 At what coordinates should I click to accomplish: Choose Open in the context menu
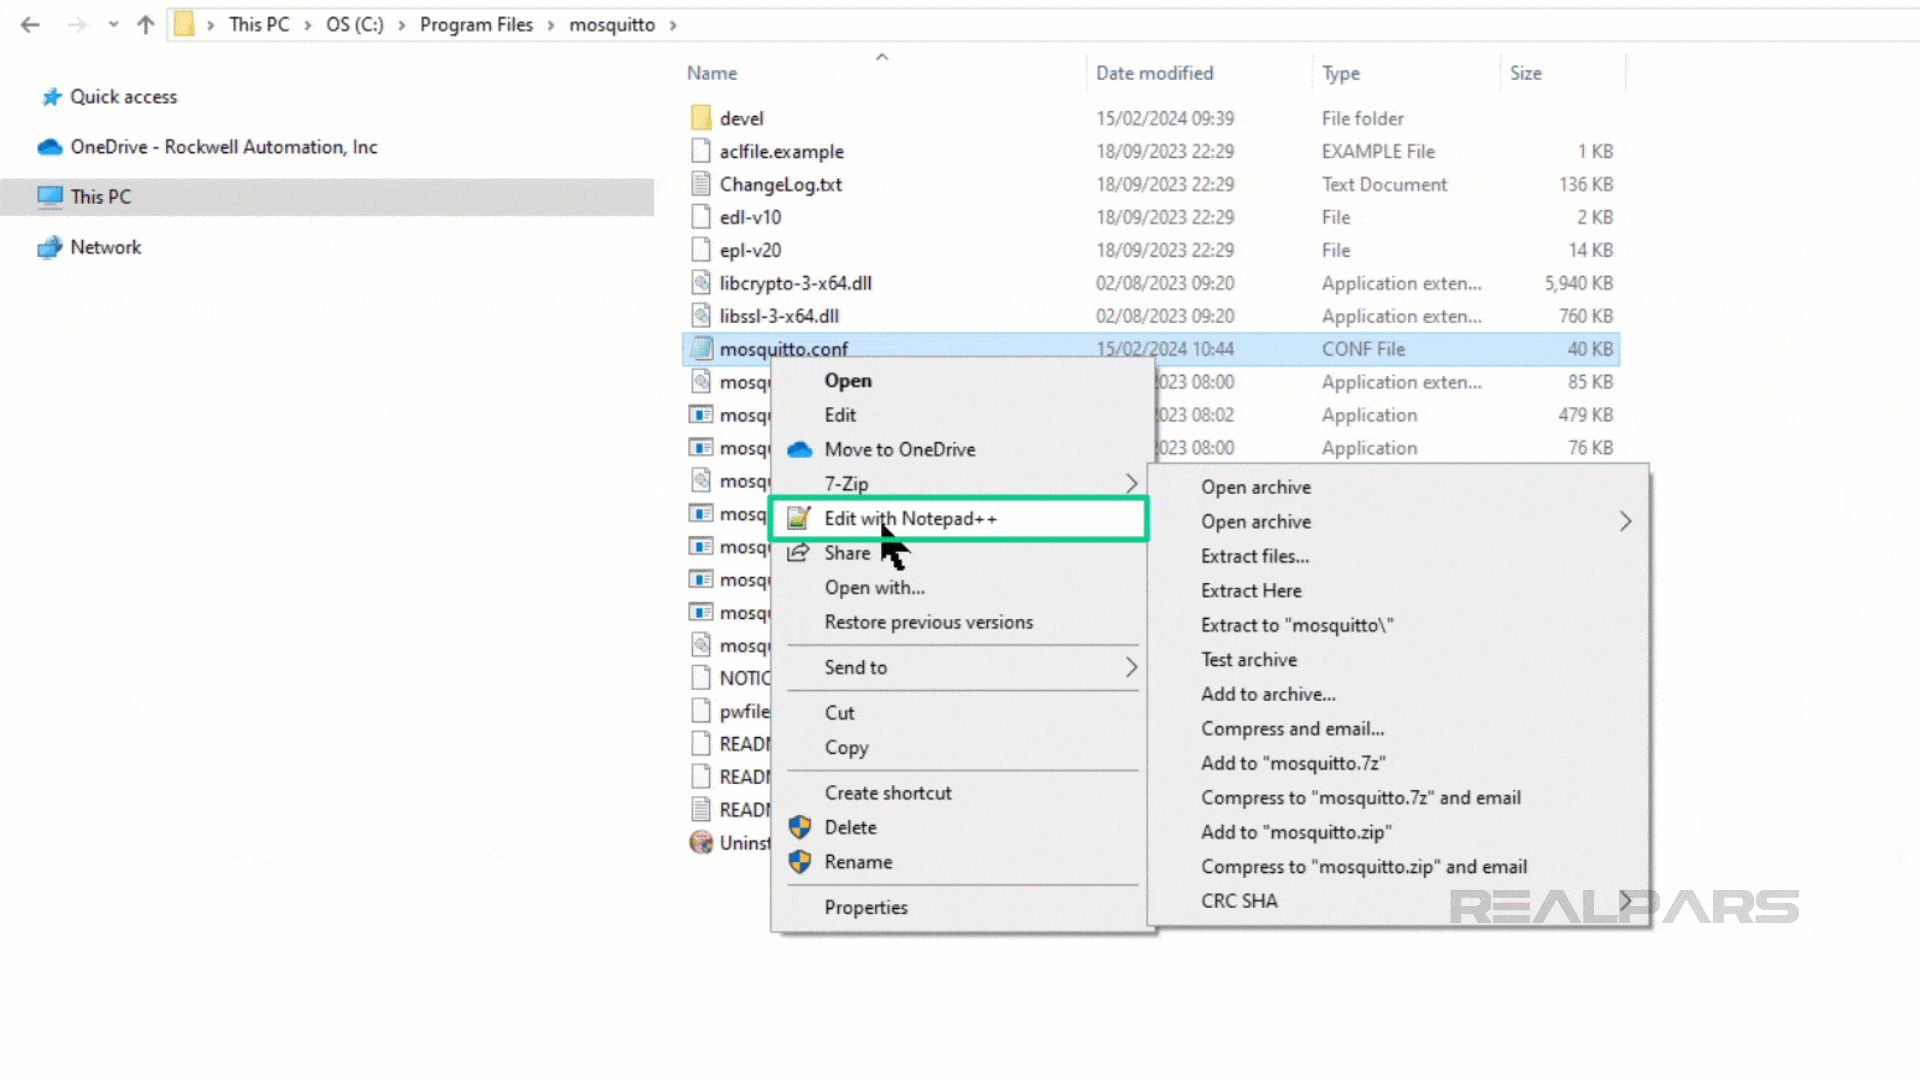pyautogui.click(x=848, y=381)
